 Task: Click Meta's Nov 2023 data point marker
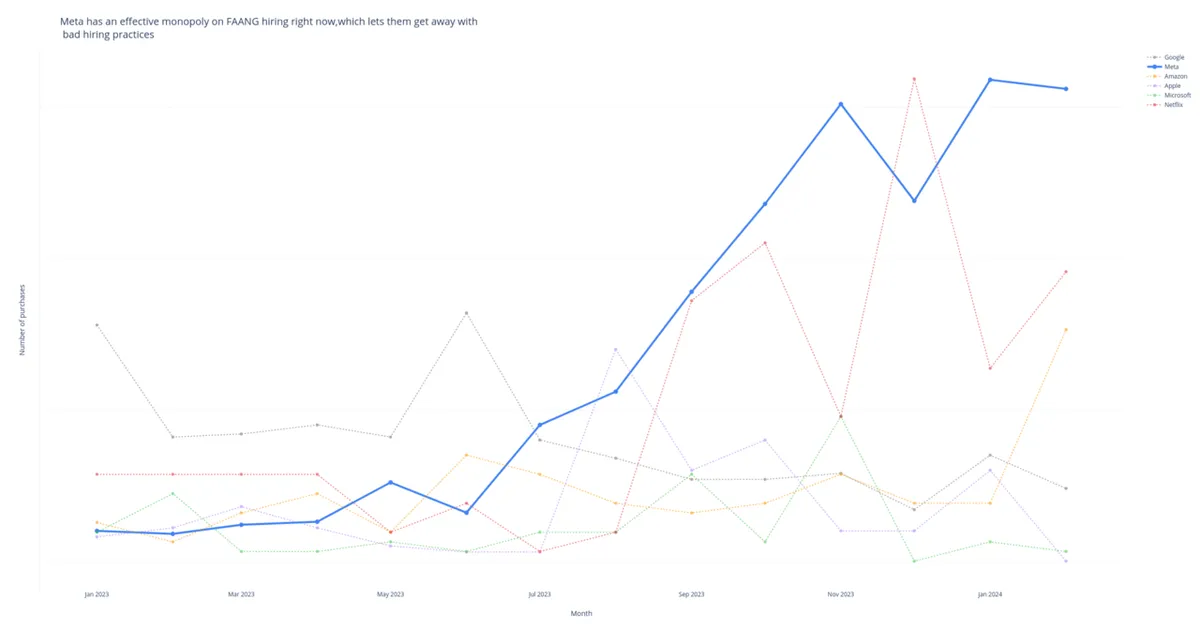pos(841,104)
